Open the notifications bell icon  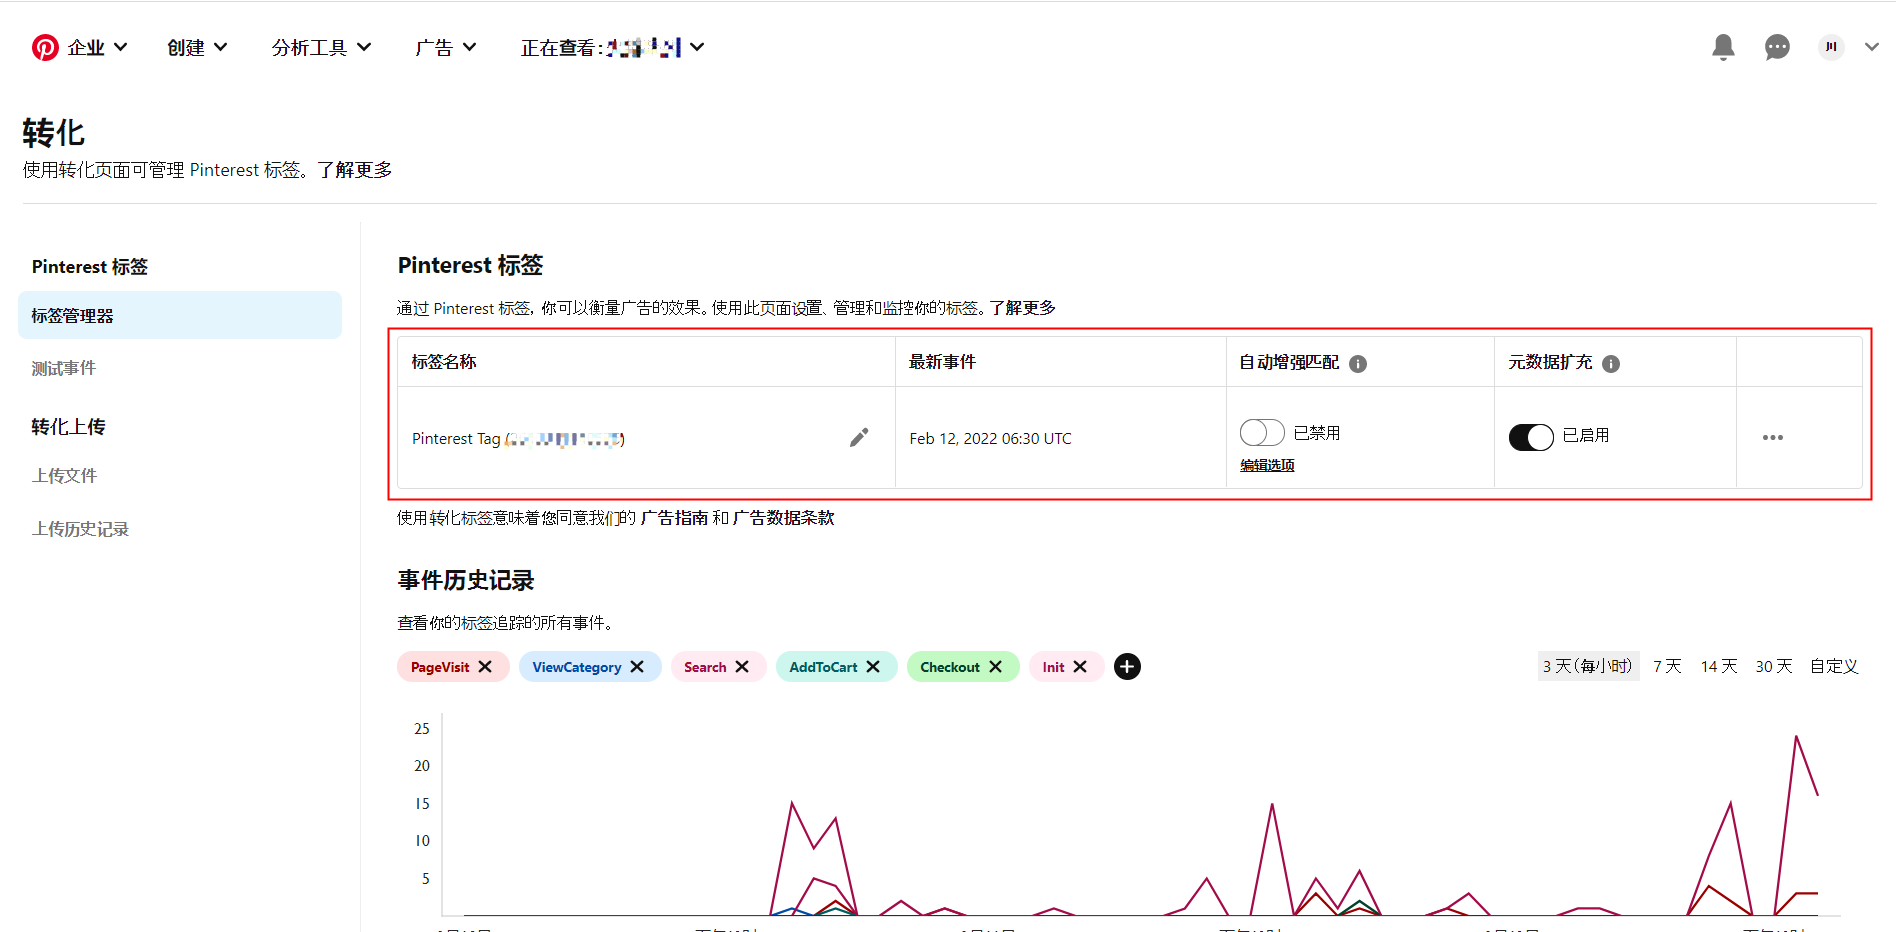1723,47
